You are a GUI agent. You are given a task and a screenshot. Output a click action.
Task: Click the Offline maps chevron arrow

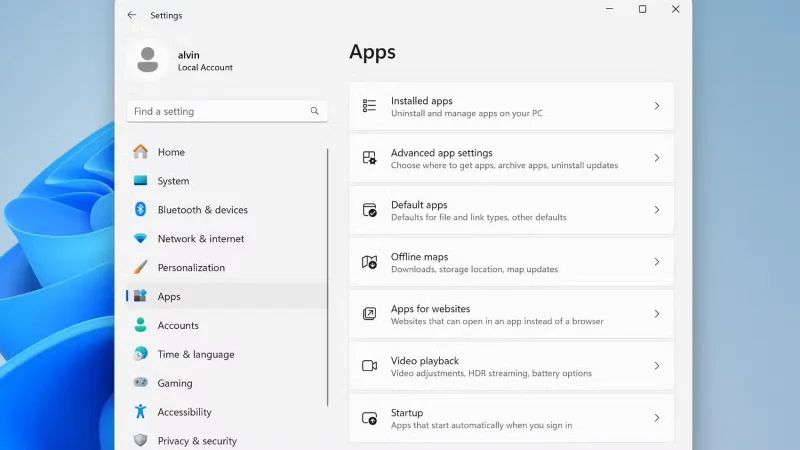pos(656,262)
